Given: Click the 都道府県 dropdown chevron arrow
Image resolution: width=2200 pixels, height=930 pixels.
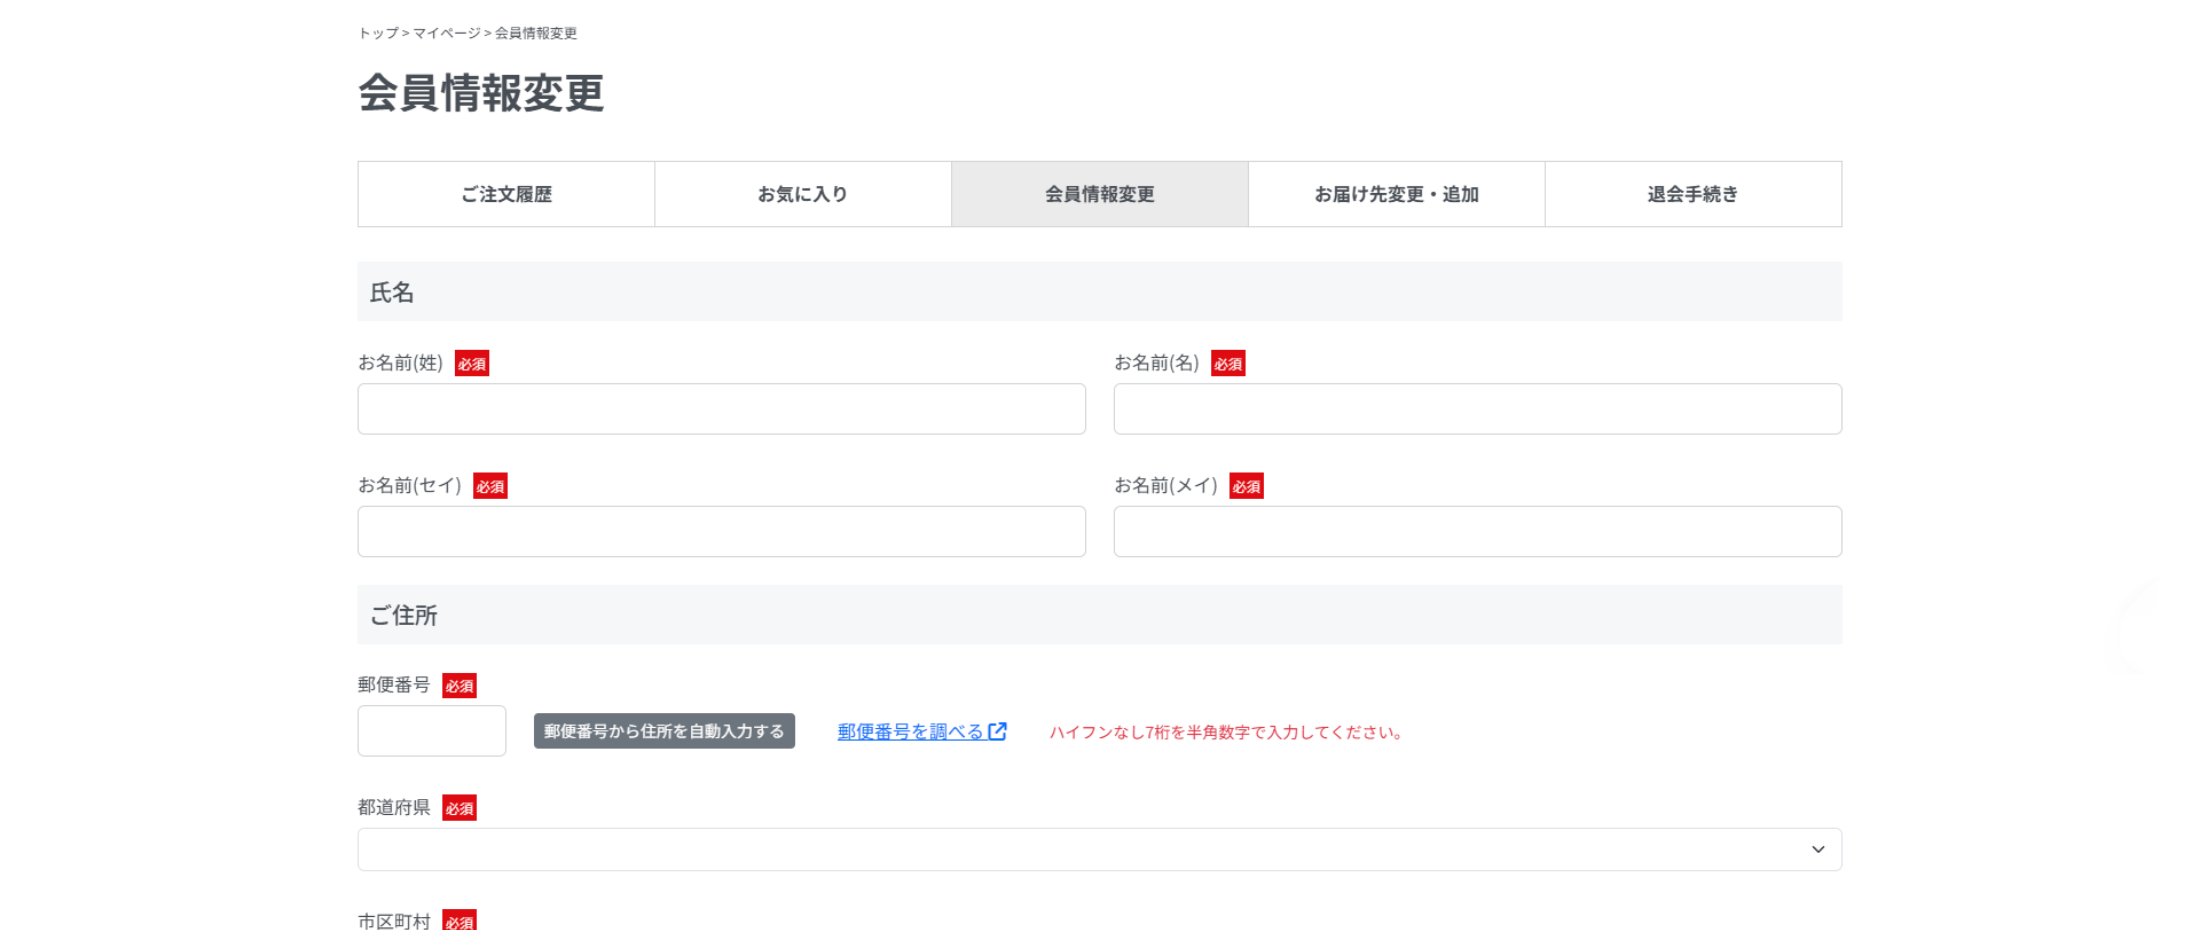Looking at the screenshot, I should [1818, 849].
